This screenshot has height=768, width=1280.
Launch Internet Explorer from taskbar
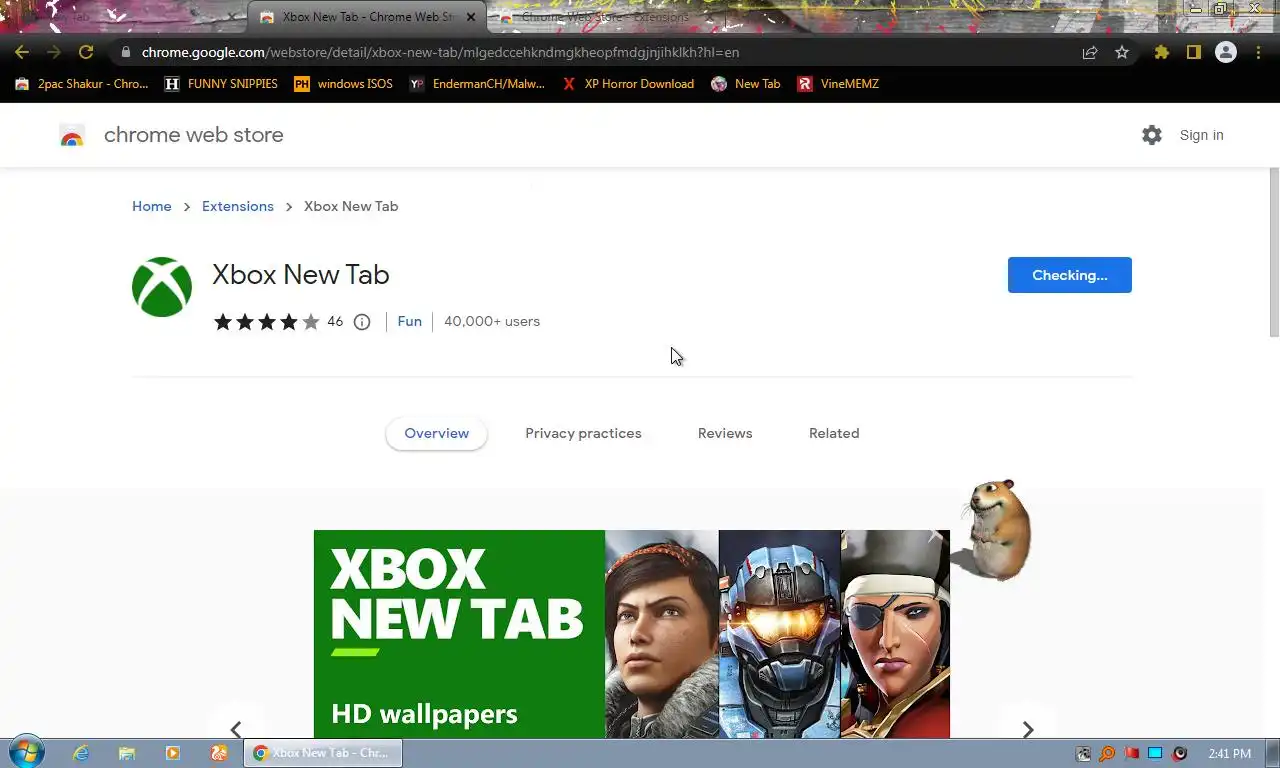[x=81, y=753]
